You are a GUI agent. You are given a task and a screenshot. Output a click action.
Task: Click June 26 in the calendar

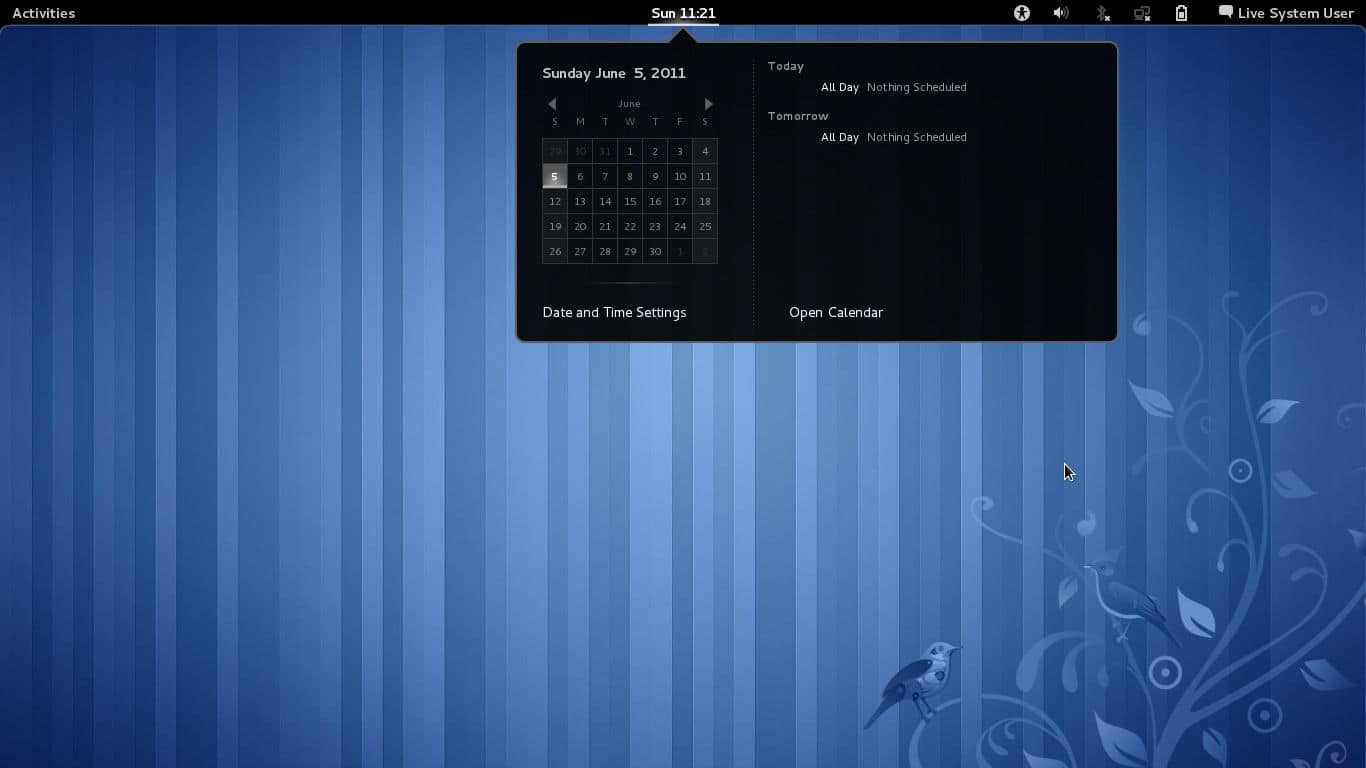pos(555,251)
